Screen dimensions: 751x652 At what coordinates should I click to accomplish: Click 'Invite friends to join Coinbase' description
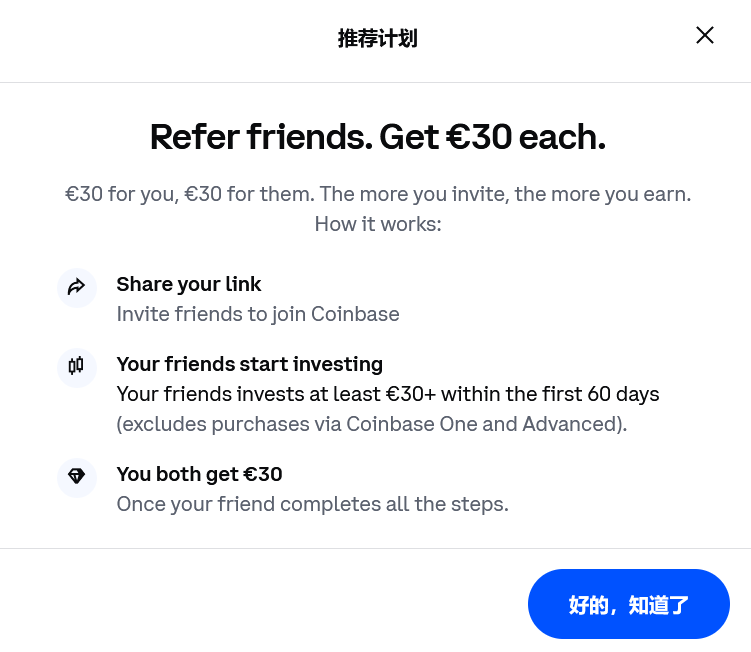tap(258, 314)
